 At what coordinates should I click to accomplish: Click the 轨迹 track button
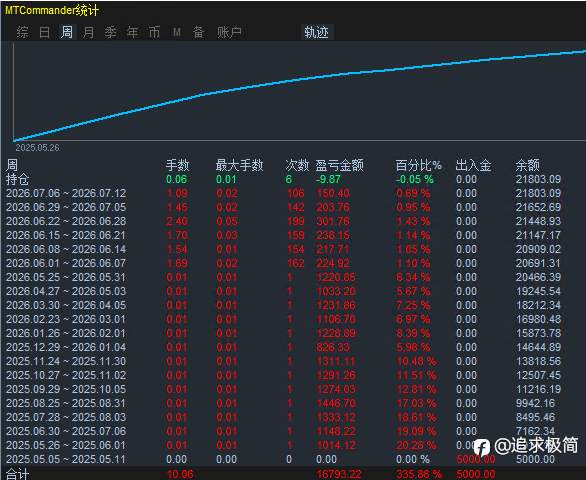click(x=316, y=32)
